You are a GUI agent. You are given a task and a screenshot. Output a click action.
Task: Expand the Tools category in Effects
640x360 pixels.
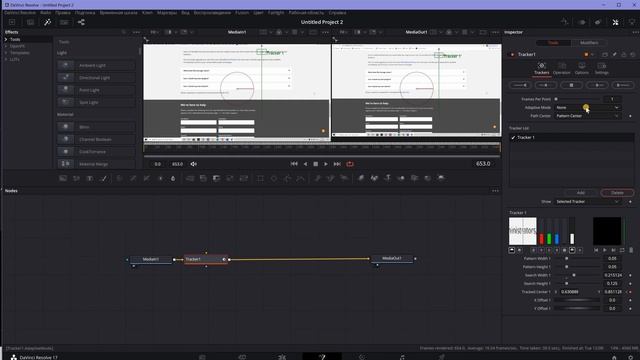(x=6, y=40)
